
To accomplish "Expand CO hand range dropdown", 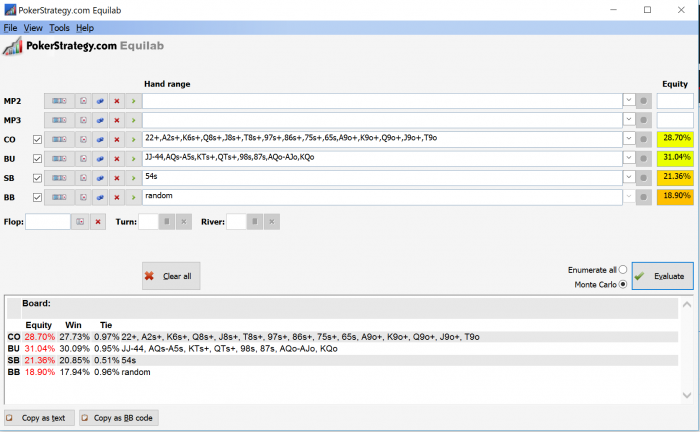I will 629,139.
